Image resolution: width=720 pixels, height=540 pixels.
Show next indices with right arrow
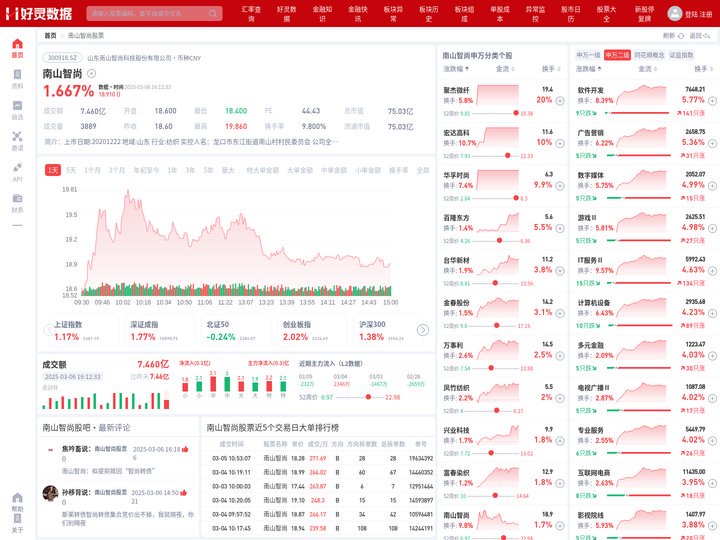click(423, 330)
